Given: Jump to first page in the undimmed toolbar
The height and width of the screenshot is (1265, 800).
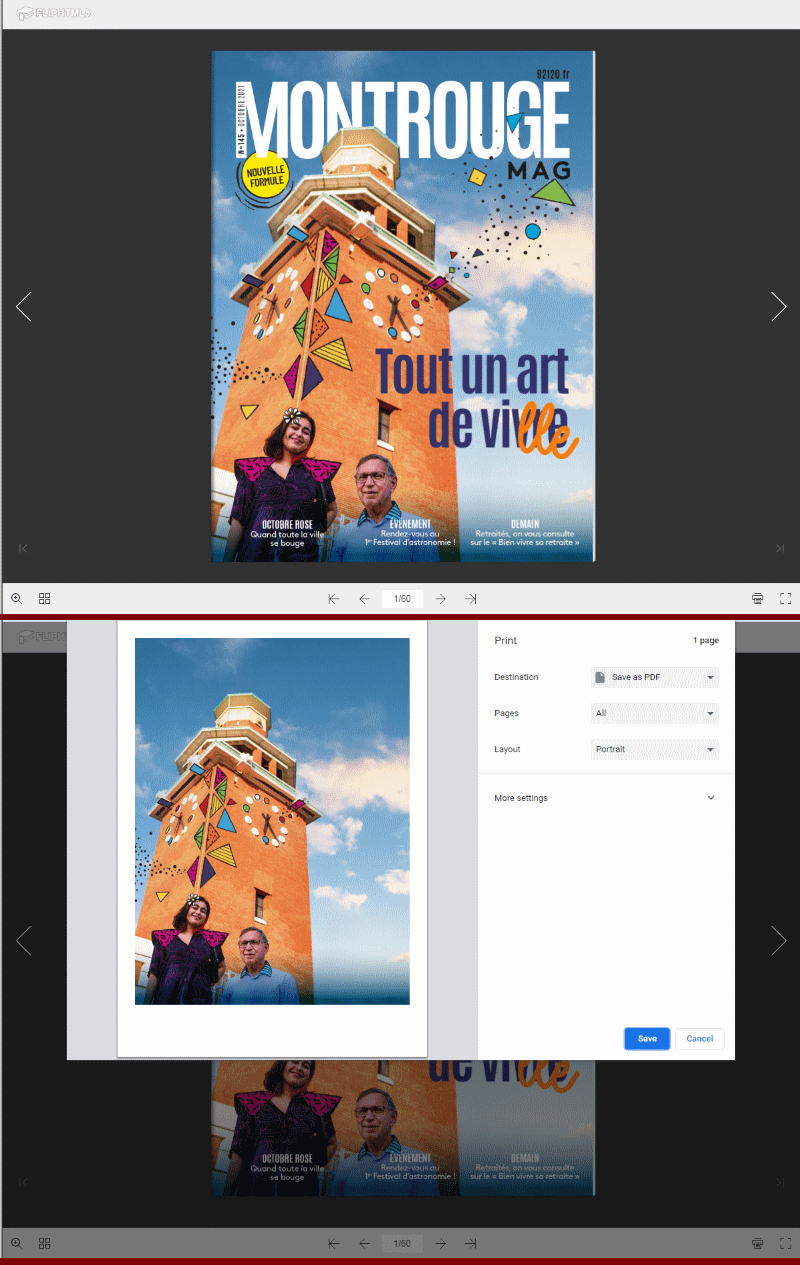Looking at the screenshot, I should (x=334, y=599).
